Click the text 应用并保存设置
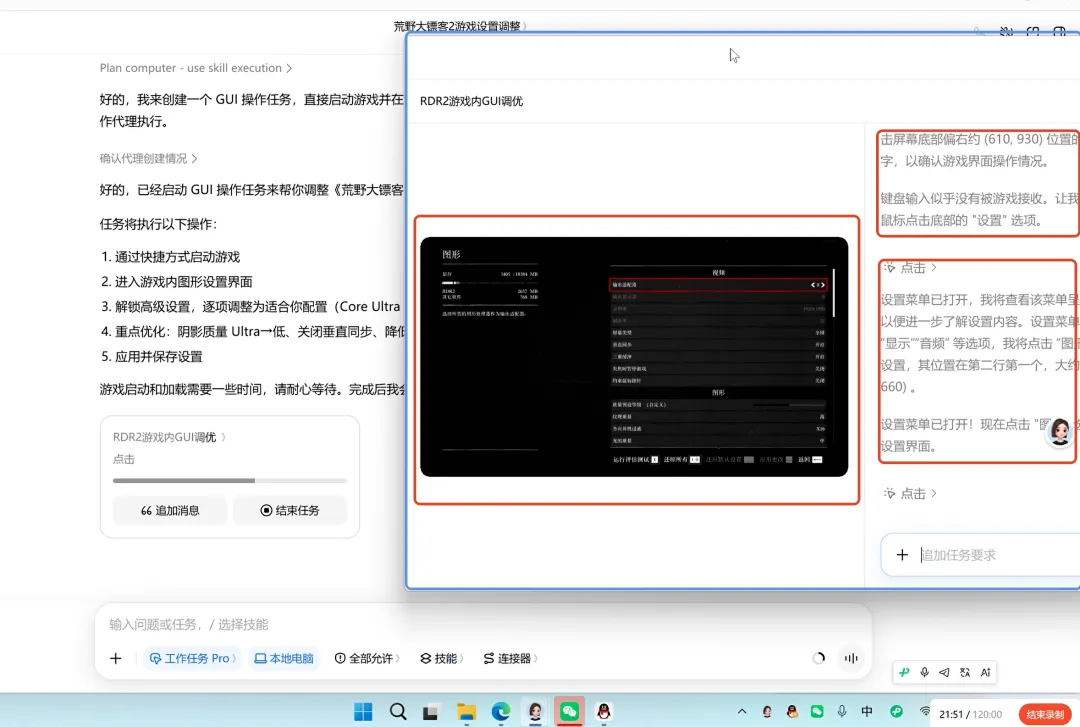 158,356
